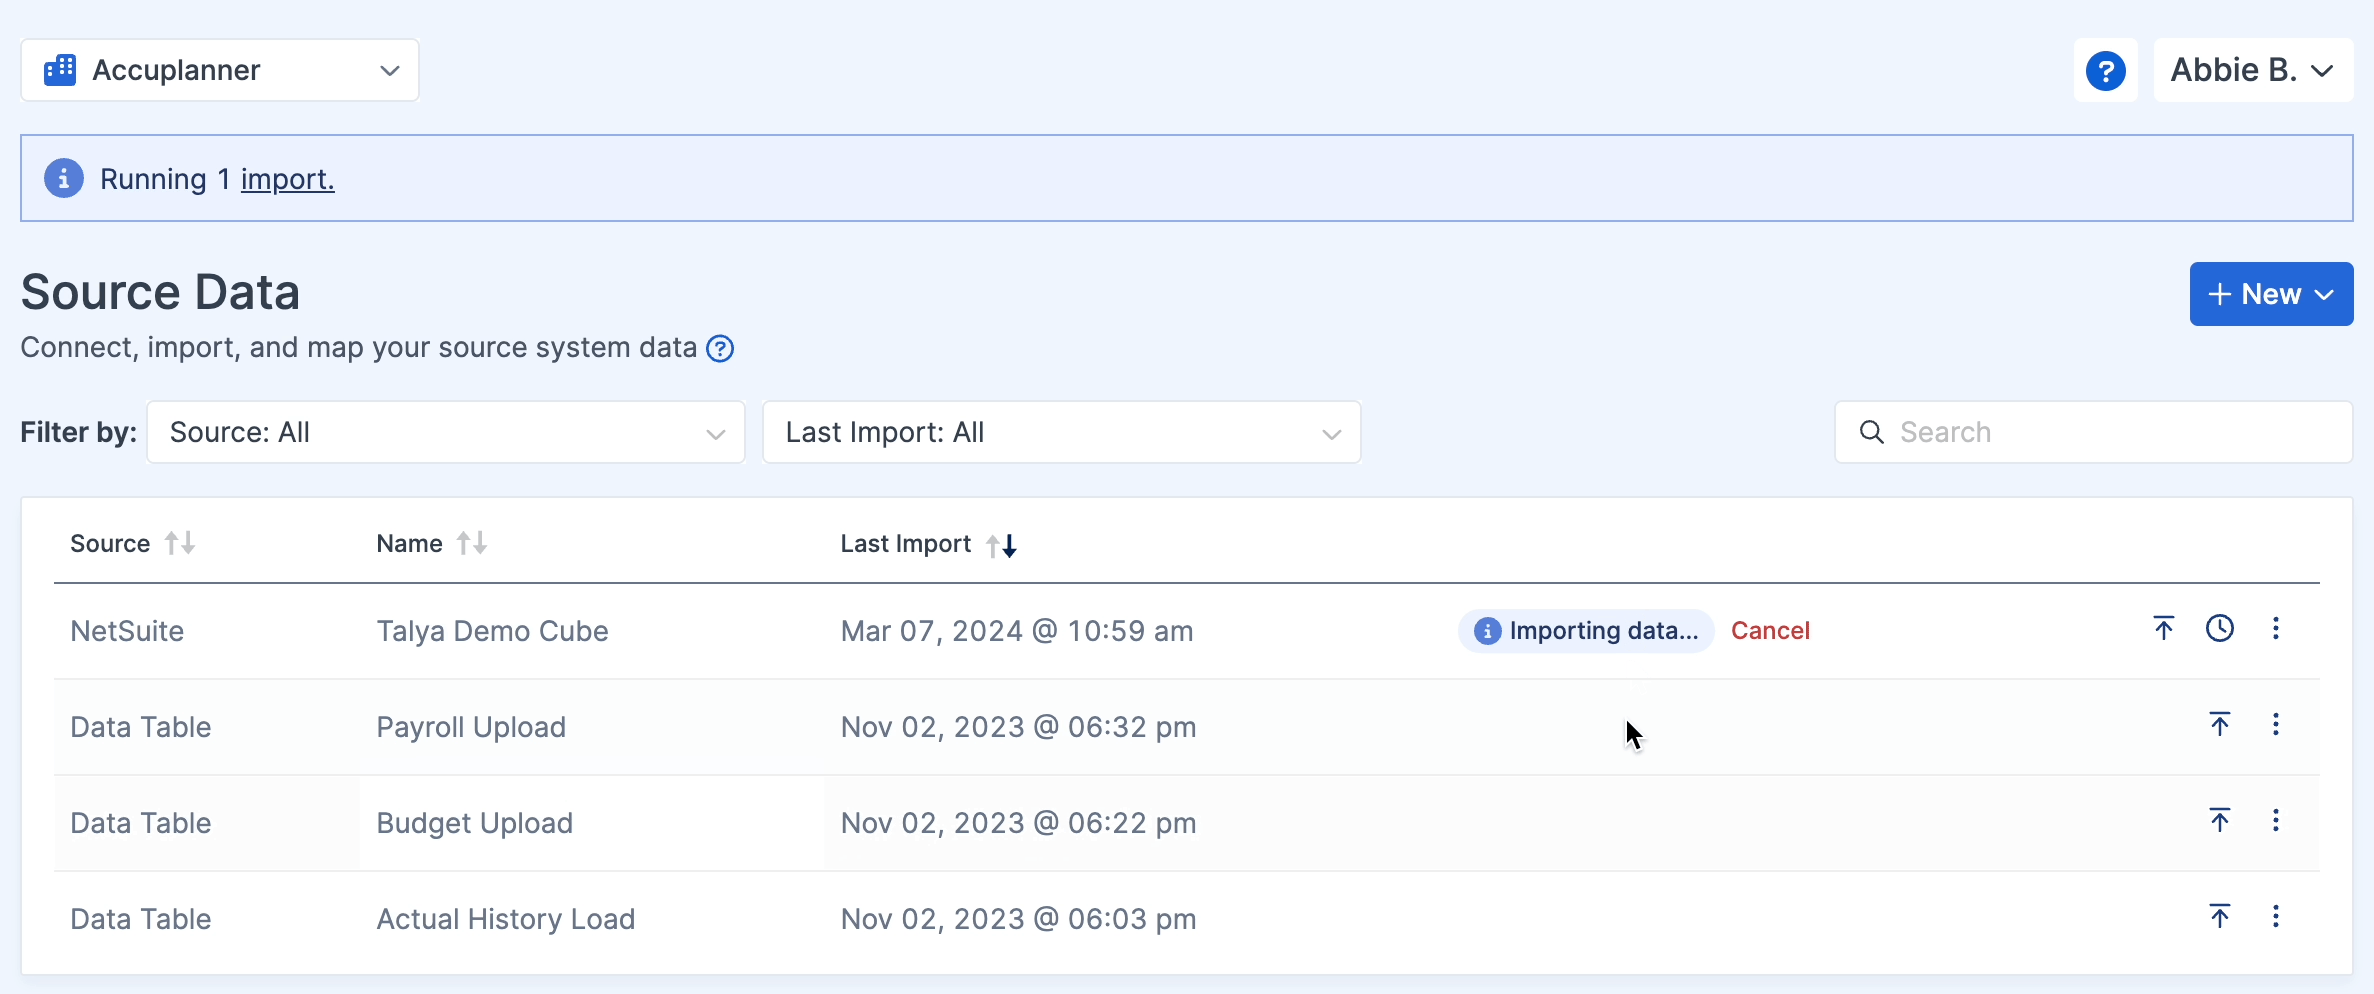The width and height of the screenshot is (2374, 994).
Task: Expand the New button dropdown chevron
Action: [2322, 294]
